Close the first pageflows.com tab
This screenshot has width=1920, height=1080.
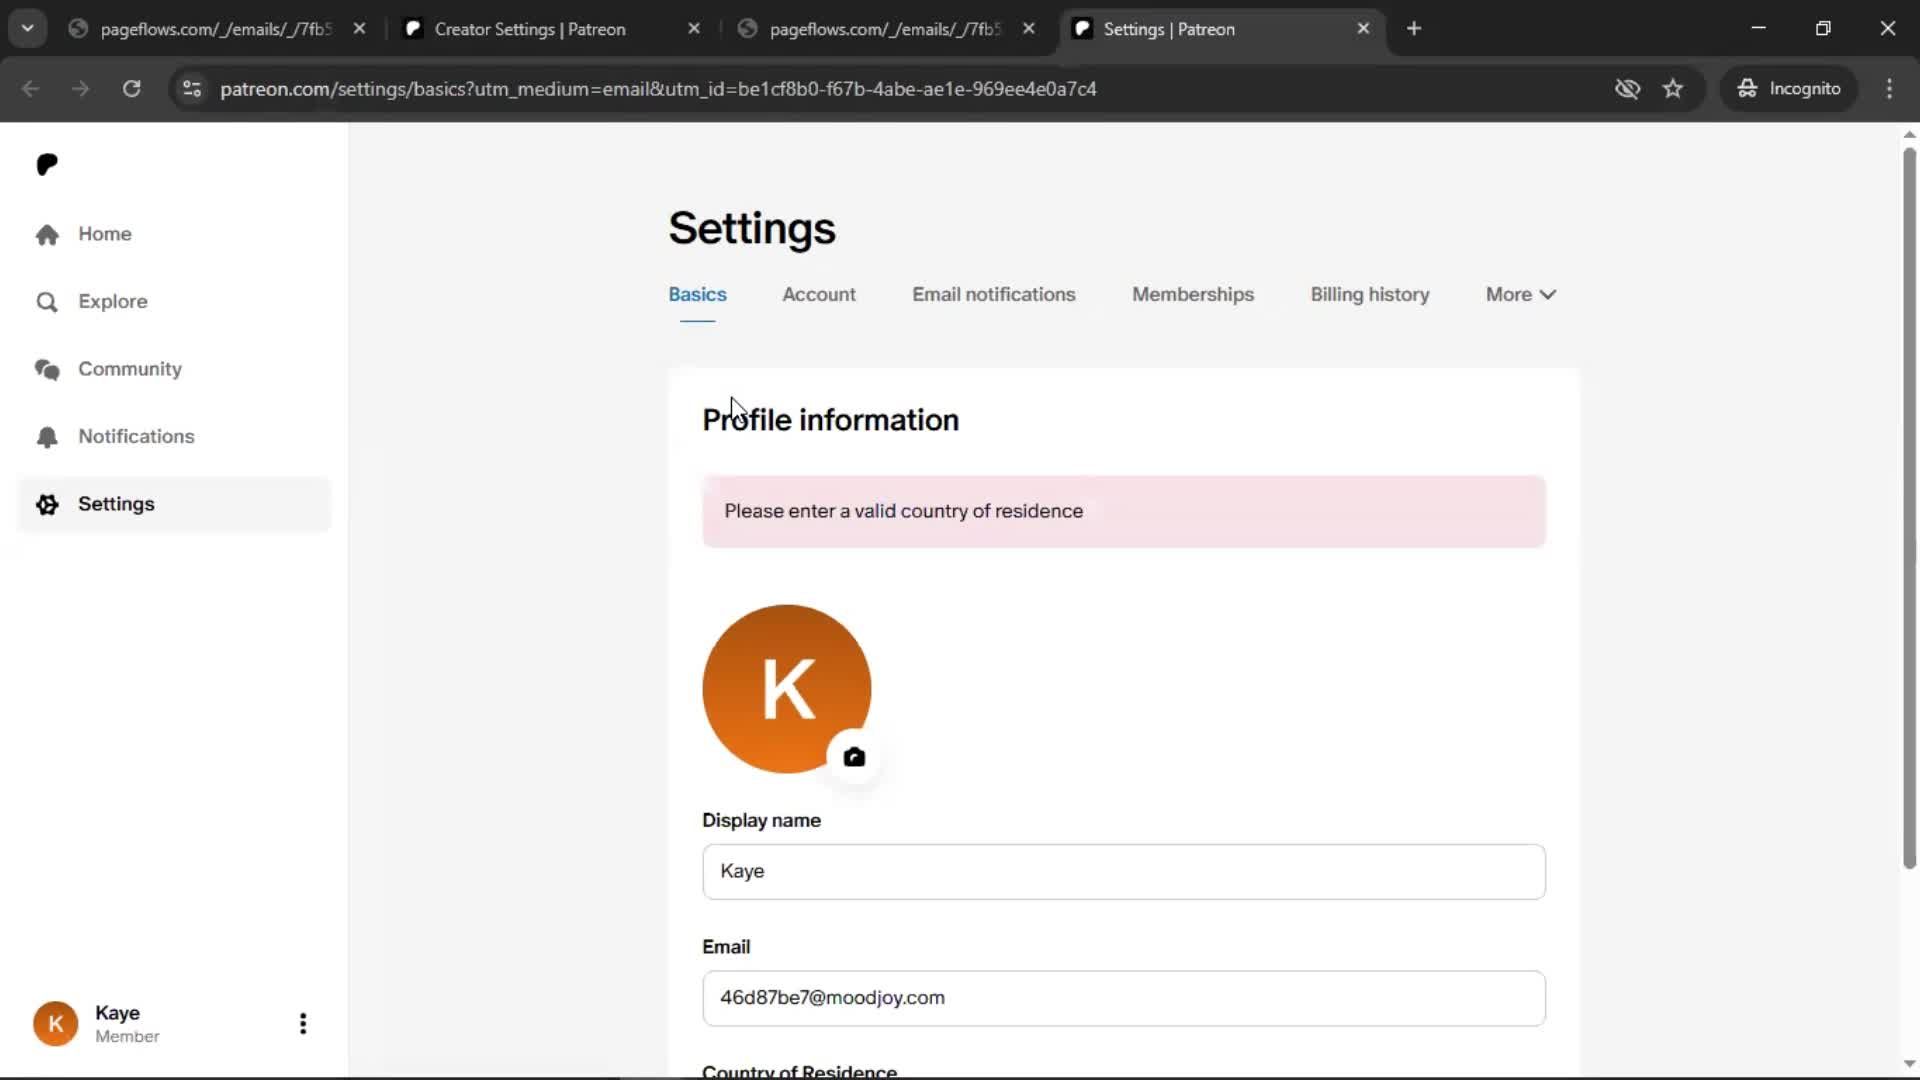click(x=360, y=29)
